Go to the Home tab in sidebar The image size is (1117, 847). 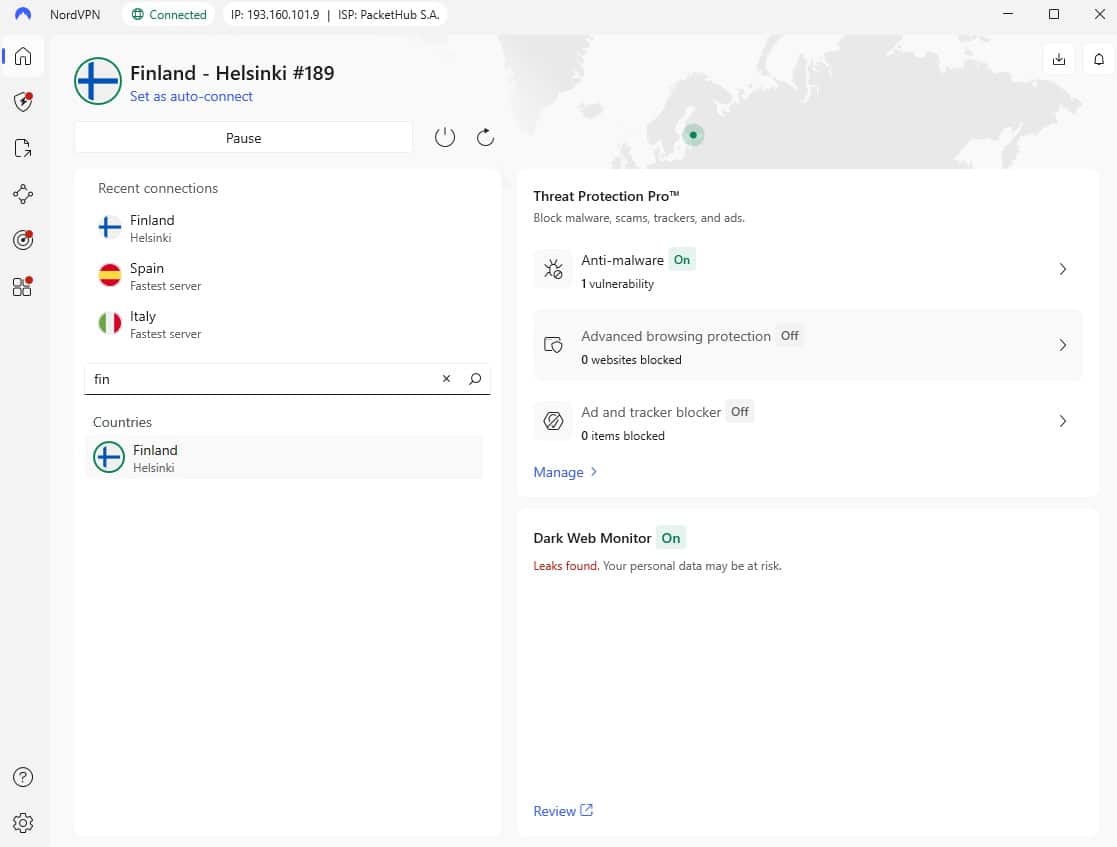[22, 56]
